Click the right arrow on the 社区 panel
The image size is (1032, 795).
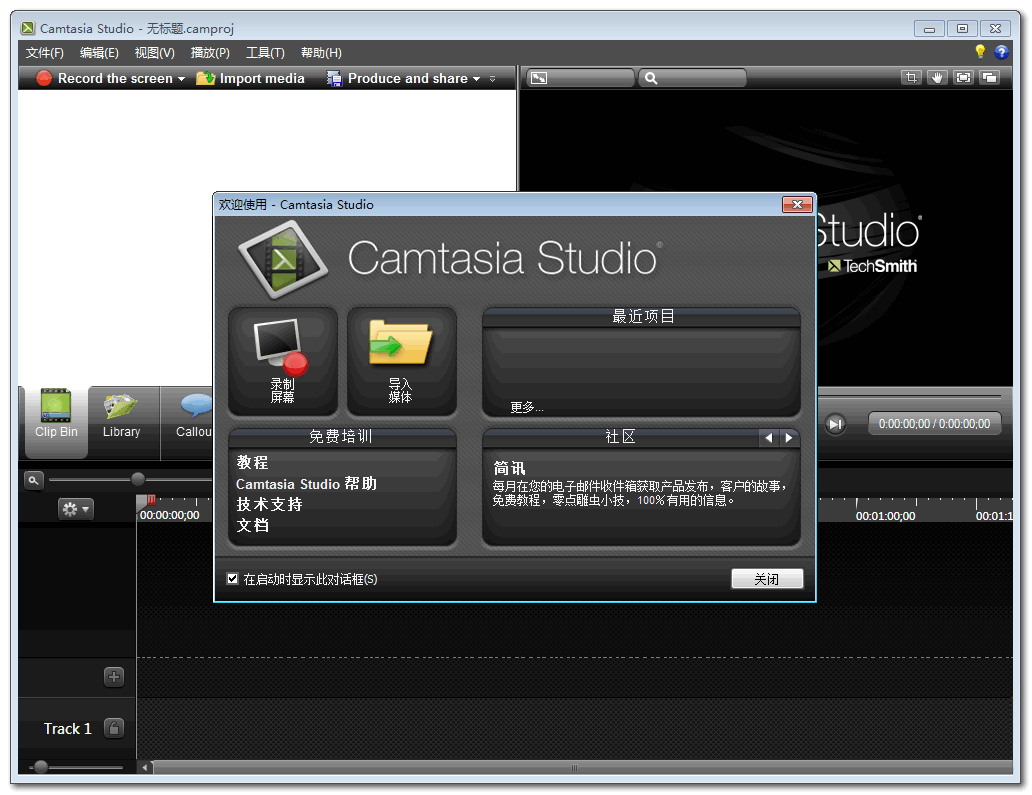789,437
